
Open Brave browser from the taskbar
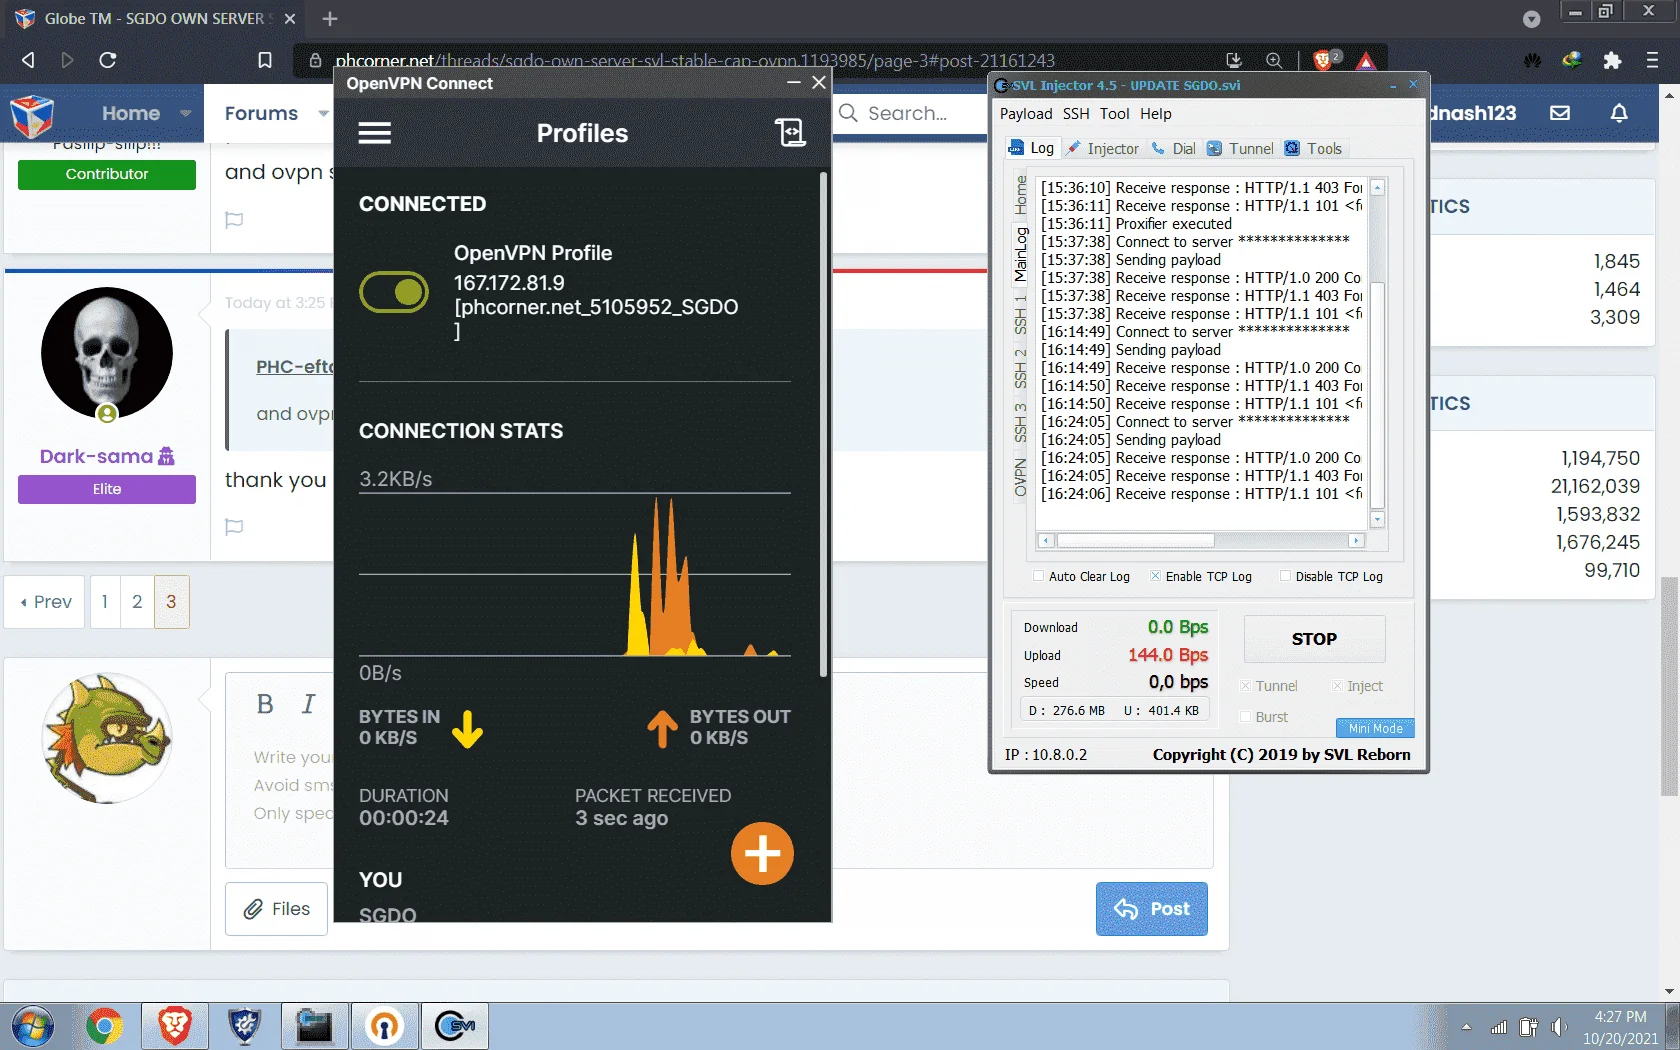pos(174,1027)
